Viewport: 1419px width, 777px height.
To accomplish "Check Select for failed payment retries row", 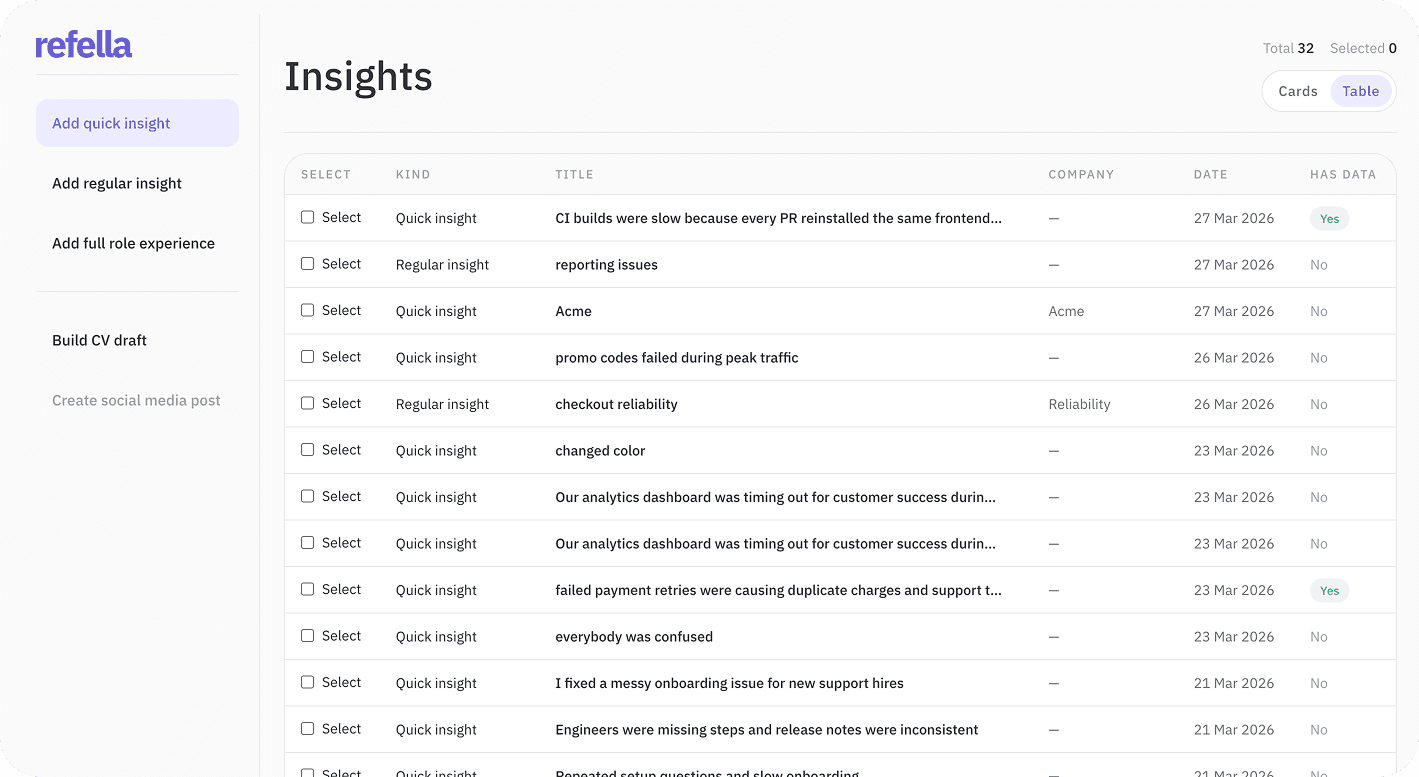I will click(308, 589).
